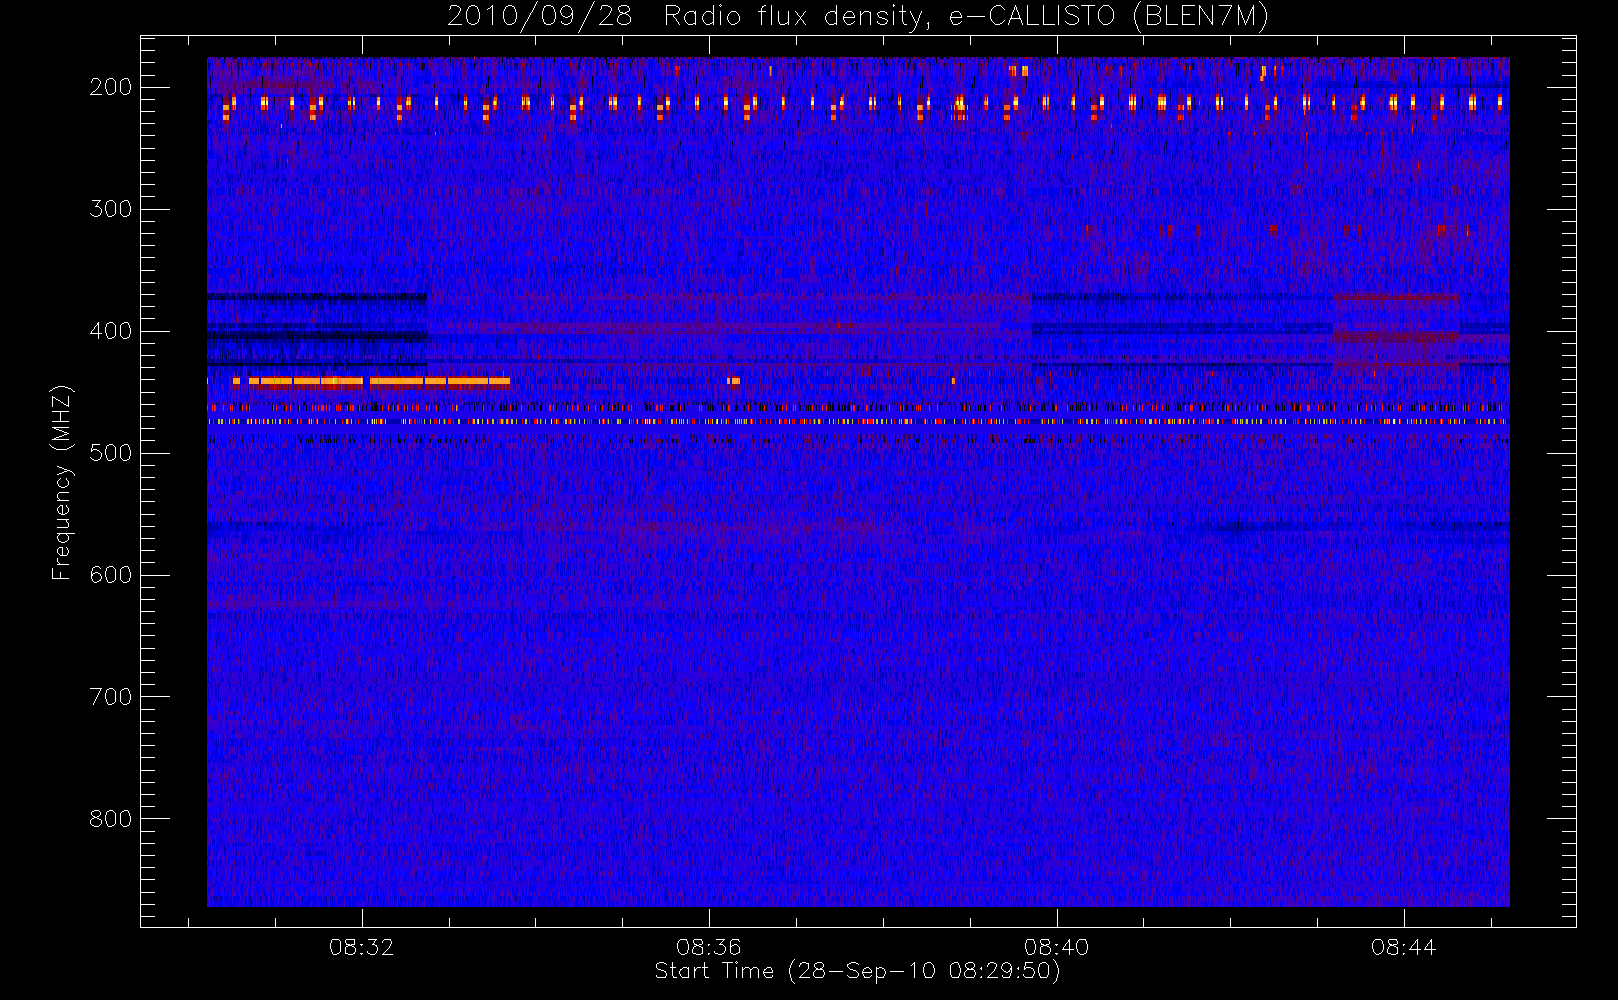Click the bright orange emission band near 440 MHz
Screen dimensions: 1618x1000
pos(371,381)
